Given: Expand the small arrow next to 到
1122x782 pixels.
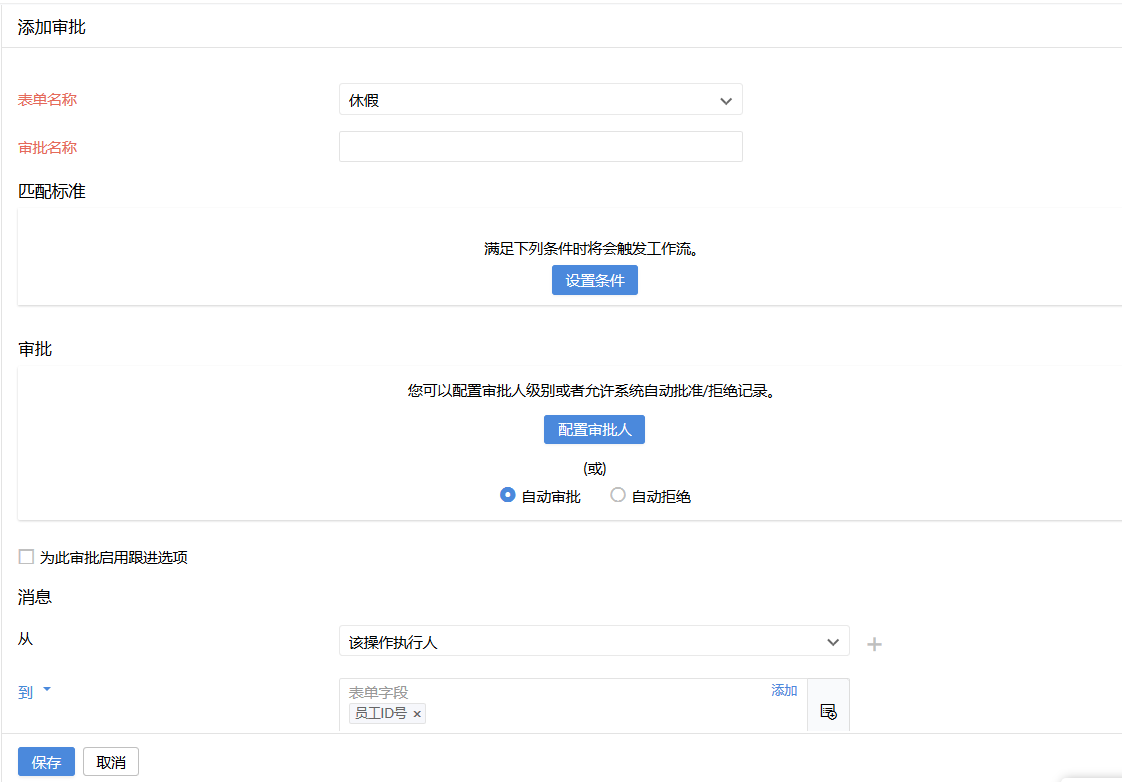Looking at the screenshot, I should (47, 690).
